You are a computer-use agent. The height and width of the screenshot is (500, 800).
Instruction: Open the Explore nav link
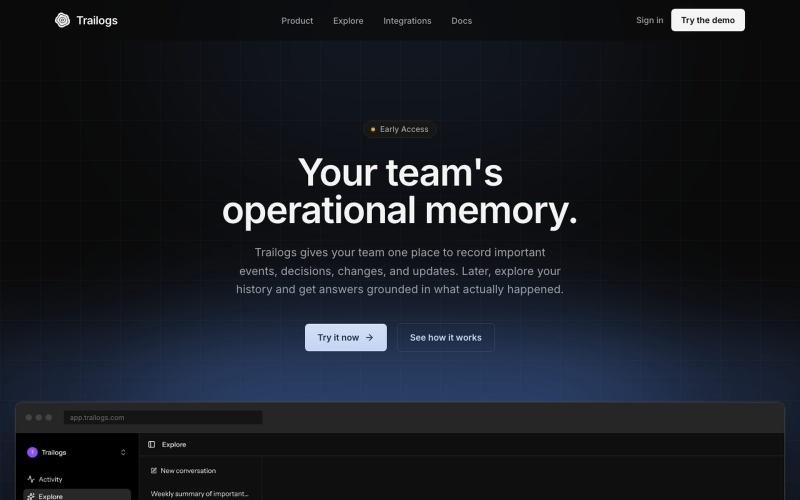(x=348, y=21)
